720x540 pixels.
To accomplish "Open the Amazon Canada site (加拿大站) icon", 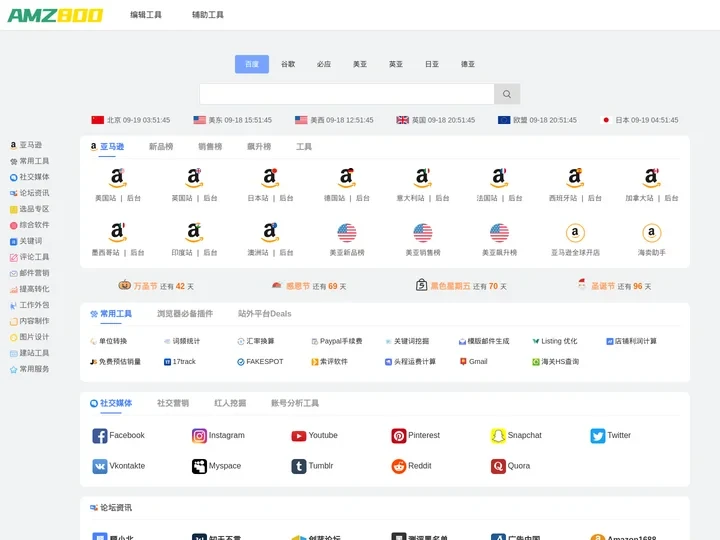I will pyautogui.click(x=651, y=178).
